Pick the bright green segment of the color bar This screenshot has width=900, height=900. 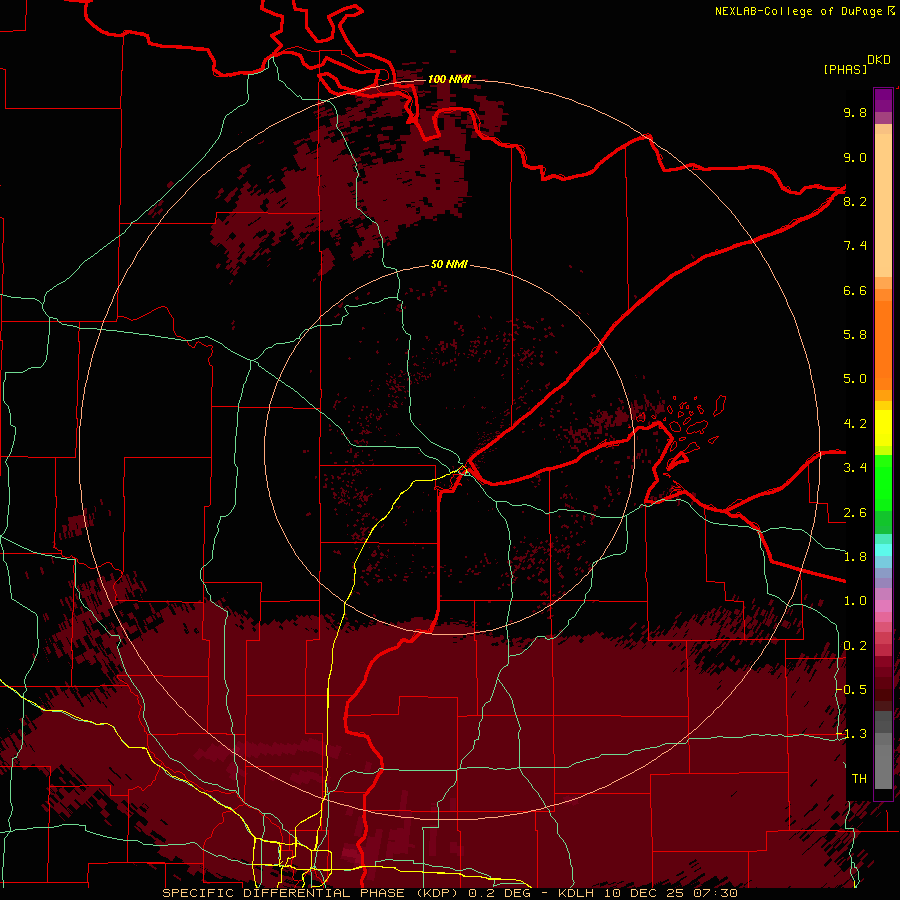[883, 482]
